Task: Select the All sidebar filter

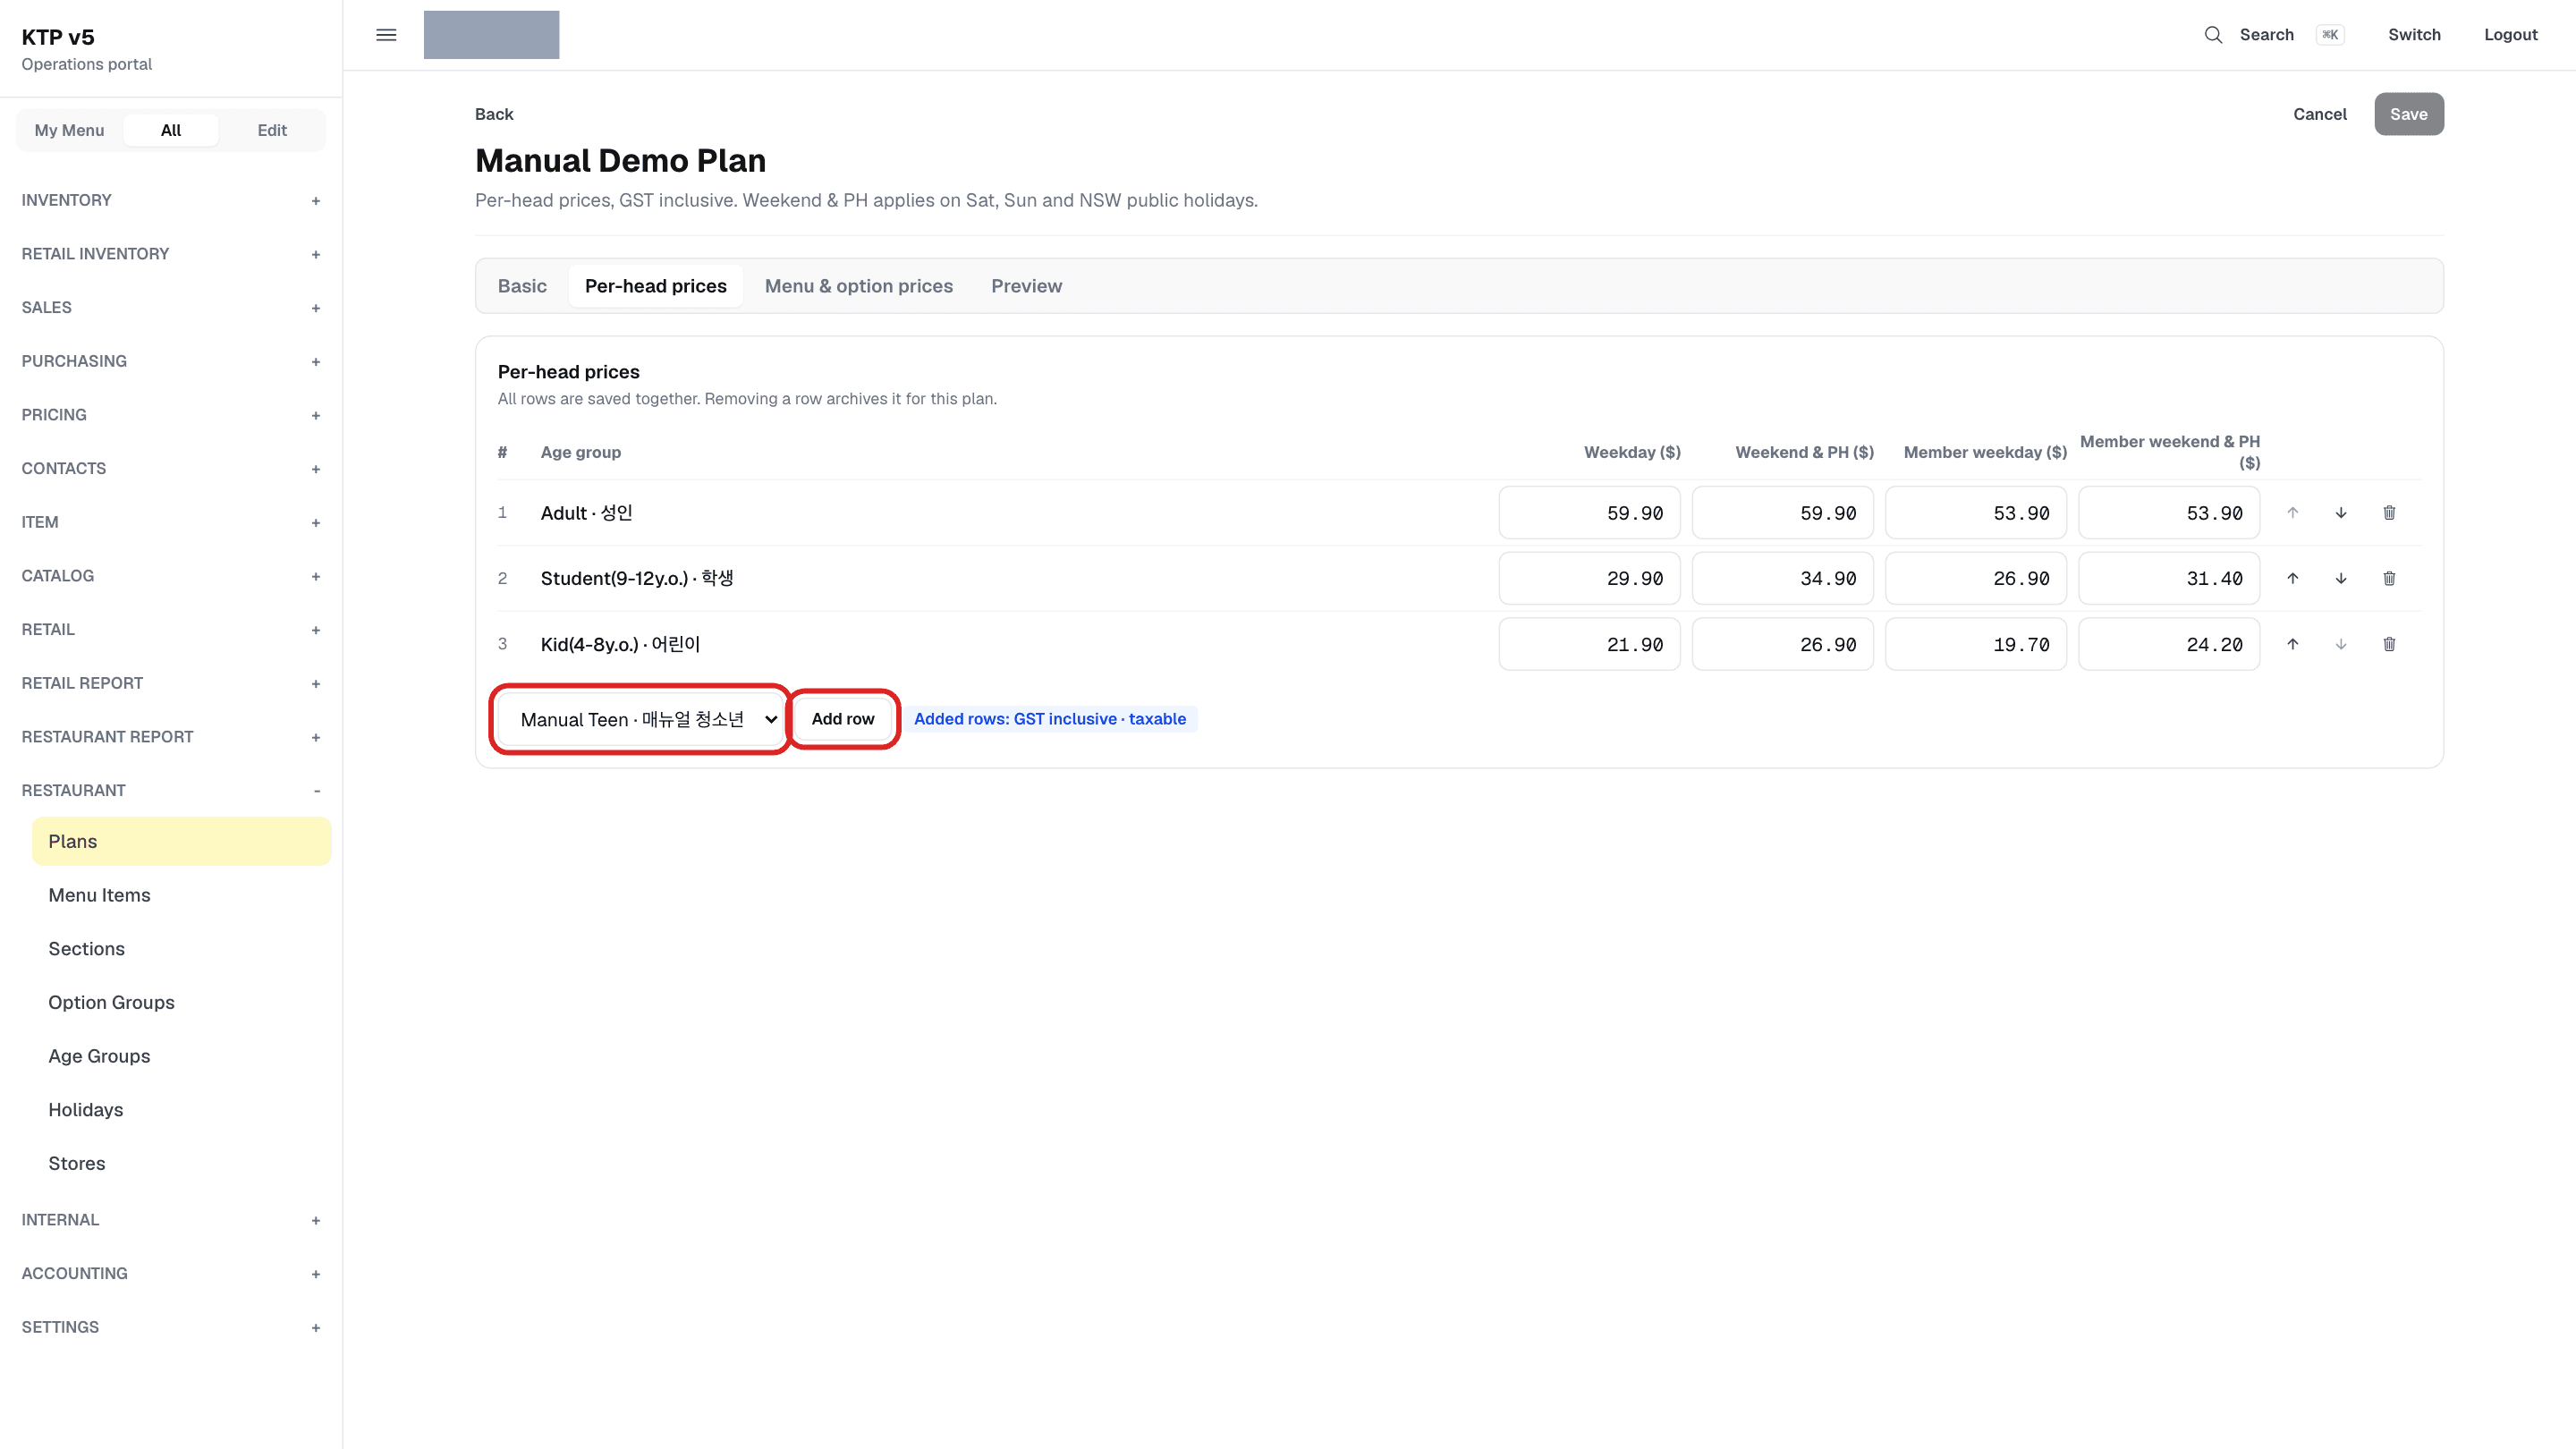Action: click(x=171, y=130)
